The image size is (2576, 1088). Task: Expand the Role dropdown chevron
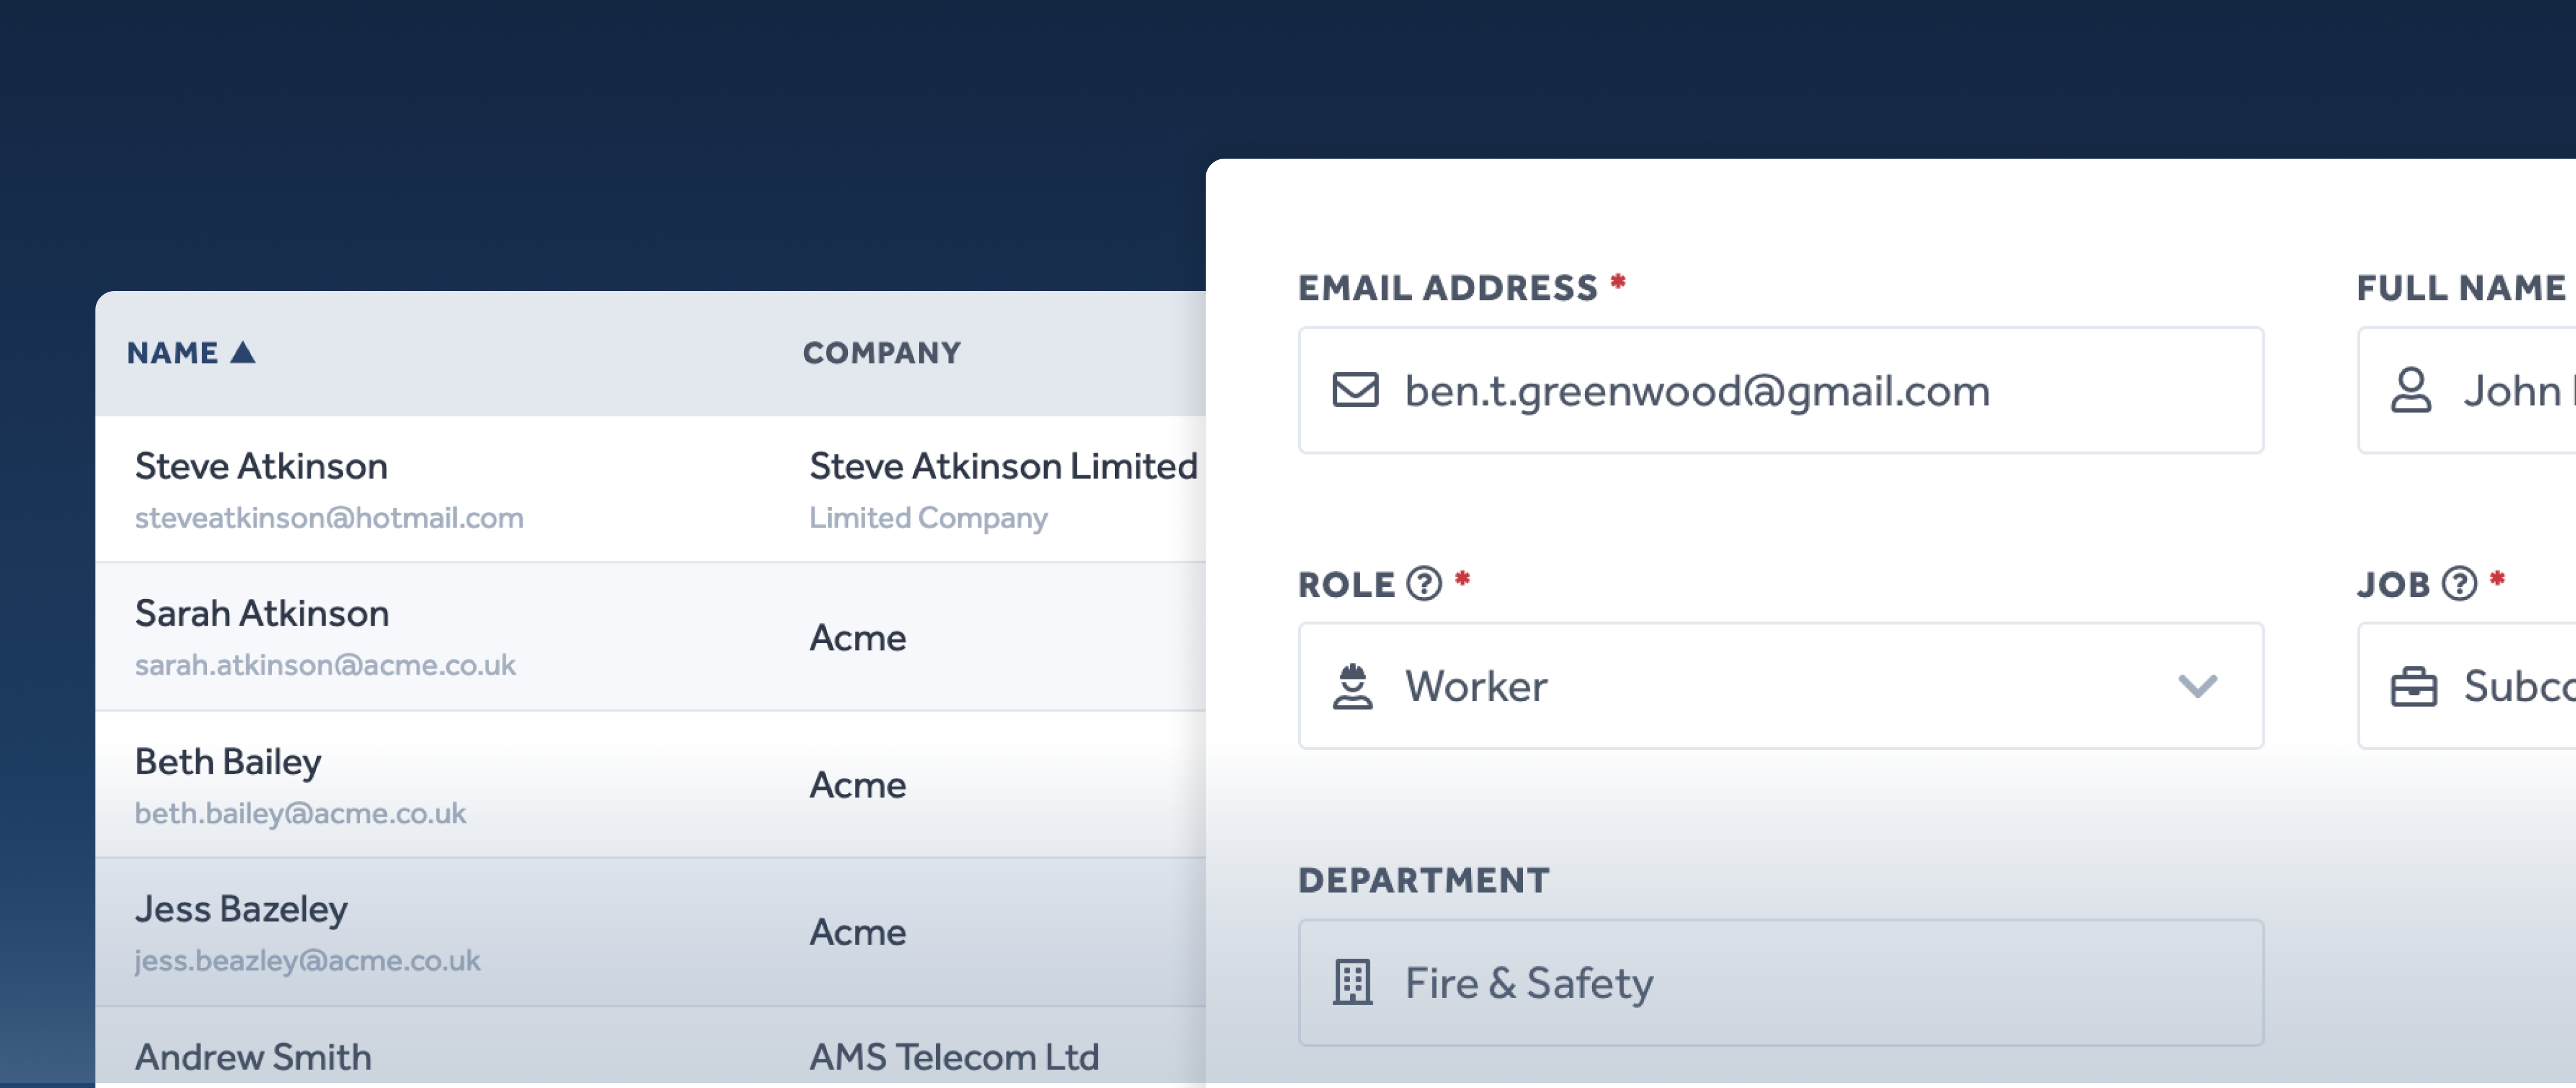pyautogui.click(x=2197, y=686)
